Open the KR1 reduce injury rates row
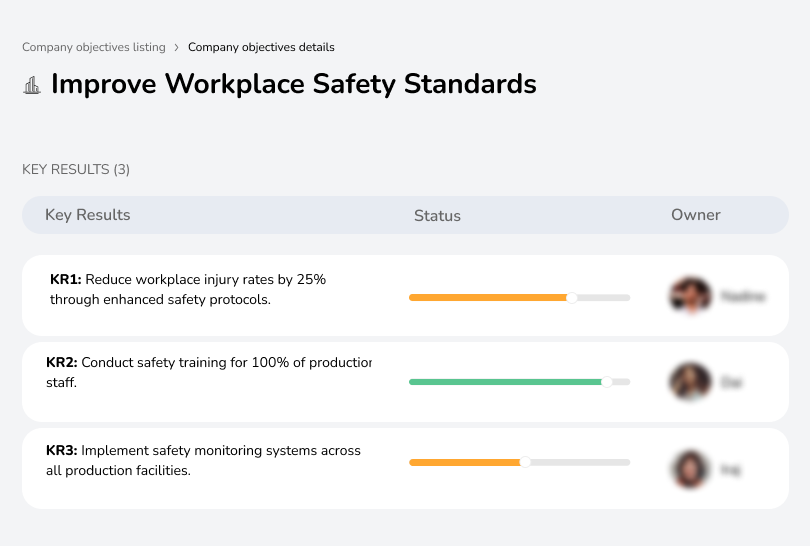Viewport: 810px width, 546px height. (x=405, y=295)
